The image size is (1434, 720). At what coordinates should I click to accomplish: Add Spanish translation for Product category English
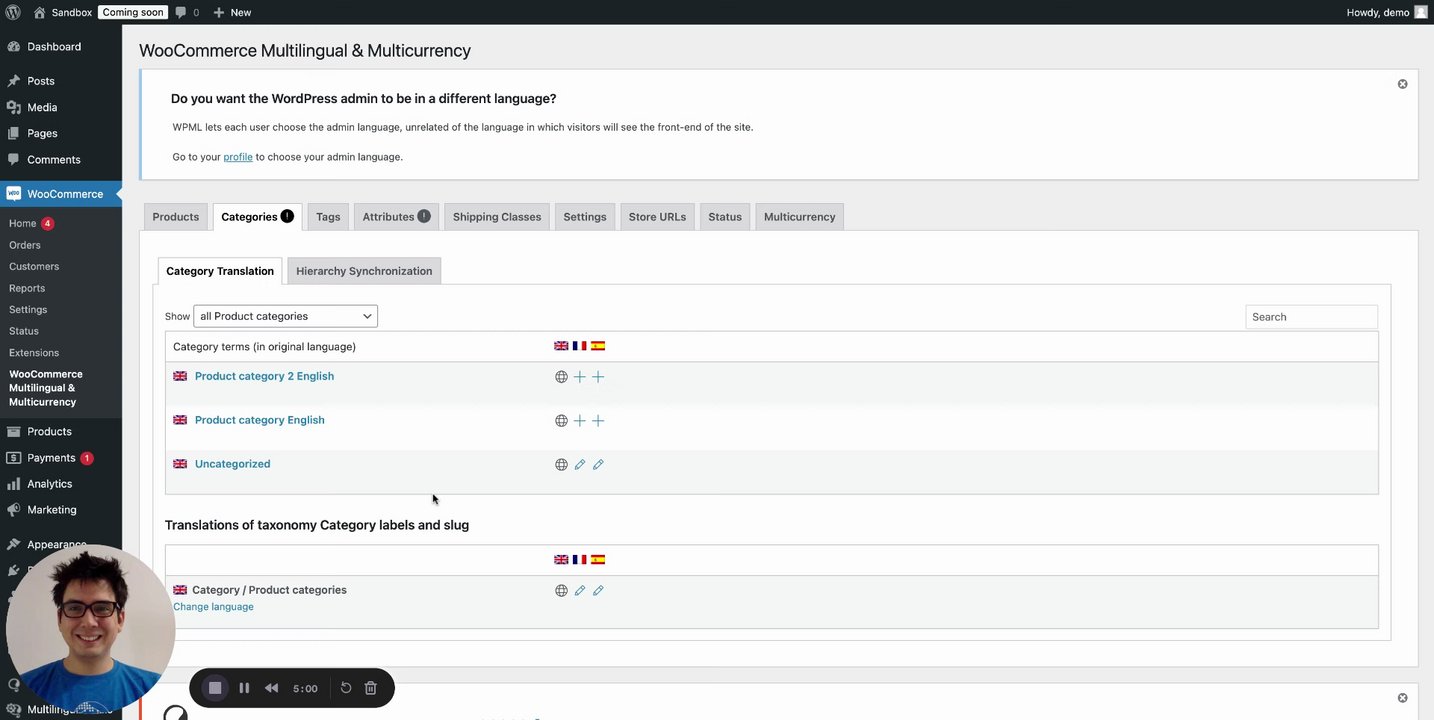598,421
